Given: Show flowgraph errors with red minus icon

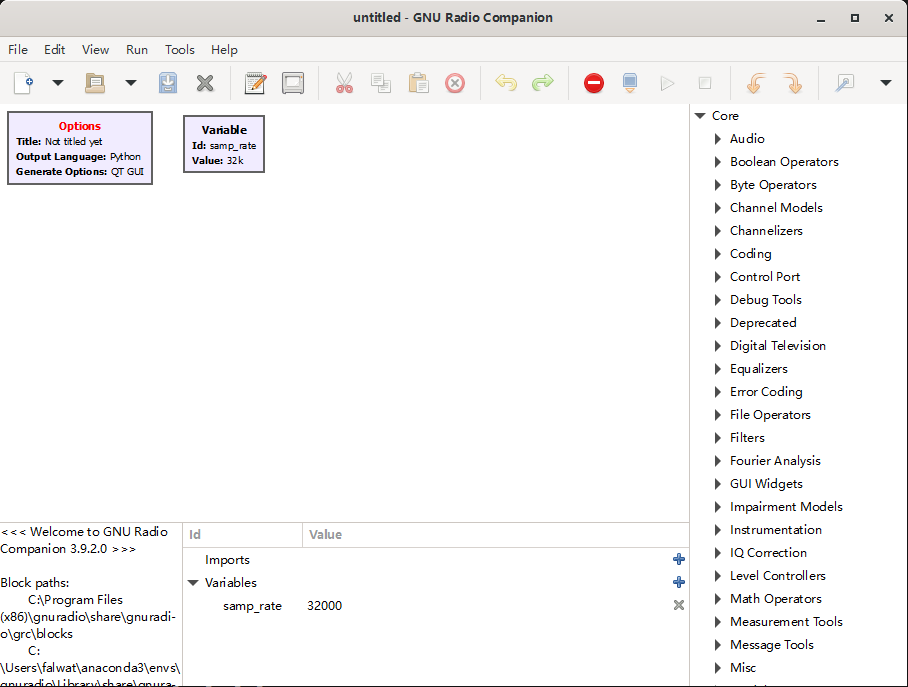Looking at the screenshot, I should [x=594, y=83].
